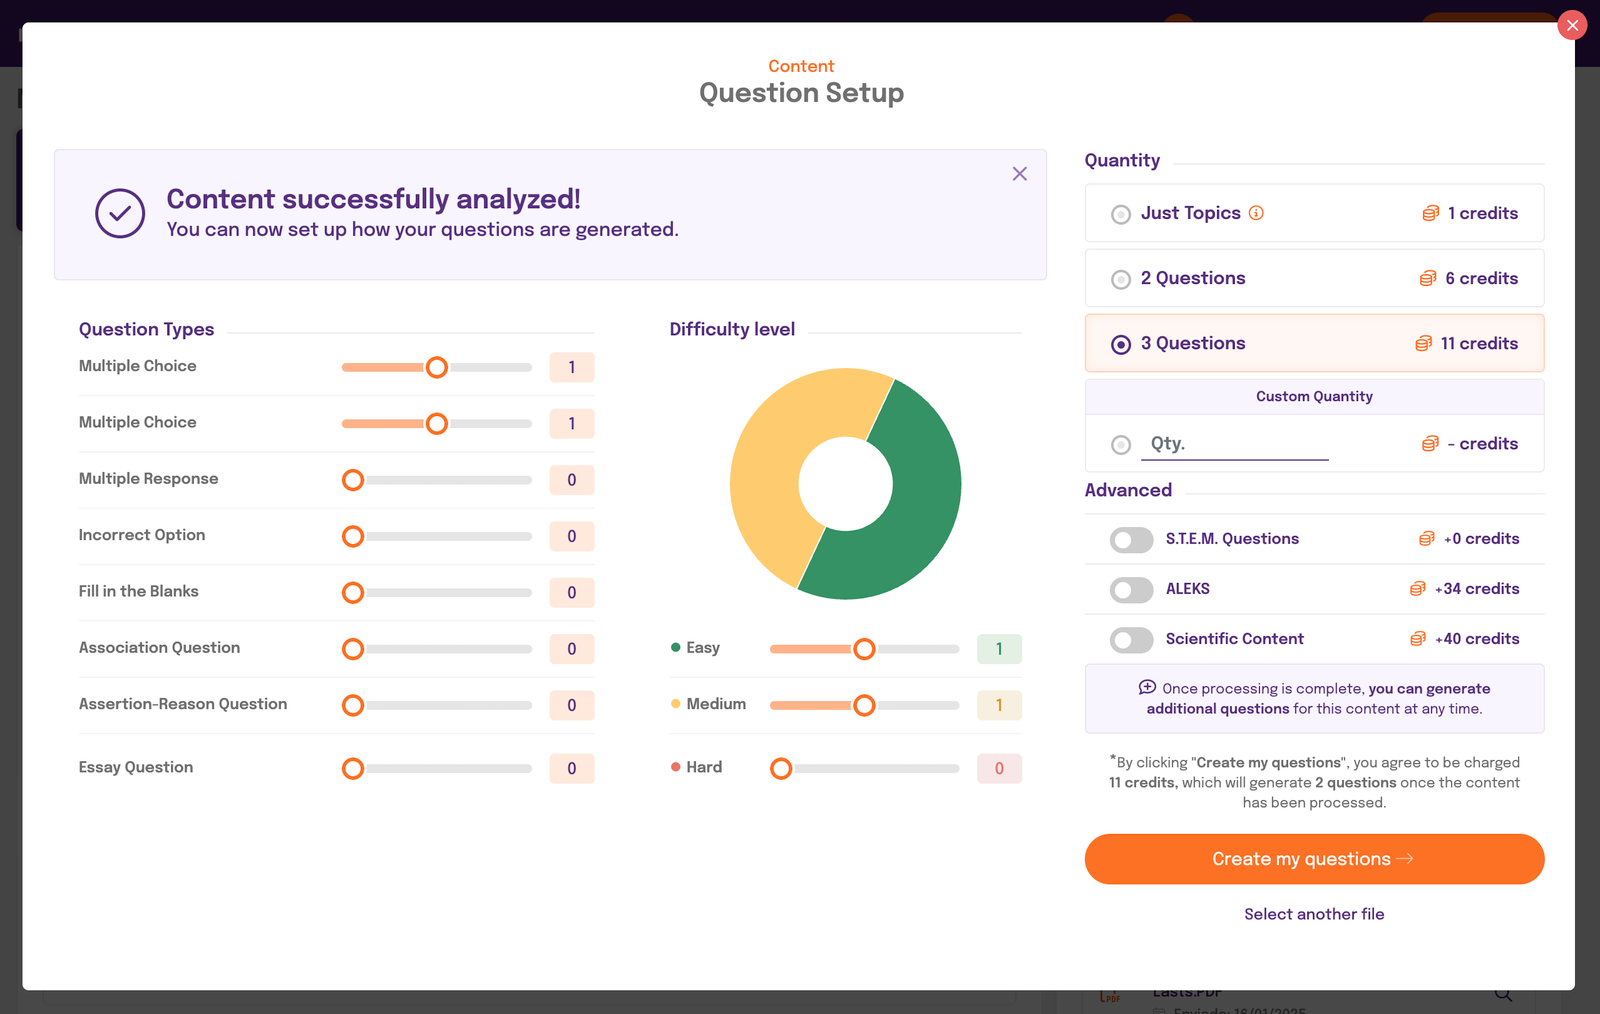Click the Easy difficulty slider handle
The height and width of the screenshot is (1014, 1600).
(864, 649)
